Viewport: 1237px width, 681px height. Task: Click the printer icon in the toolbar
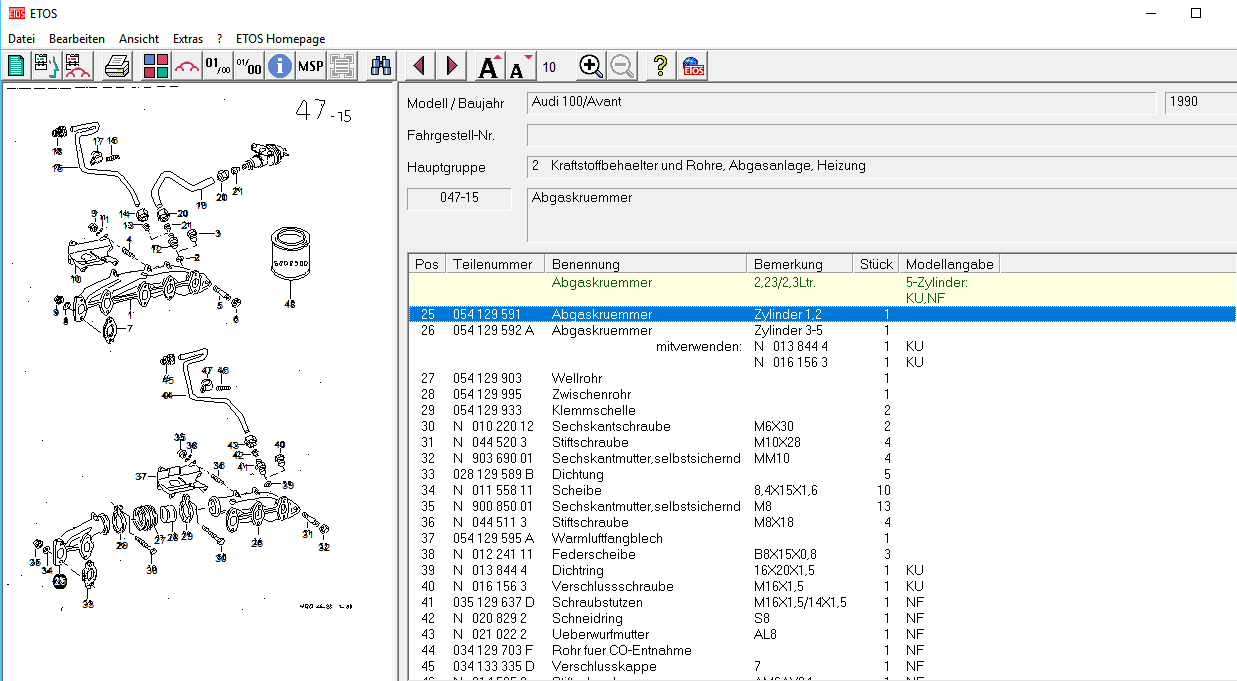[x=118, y=67]
